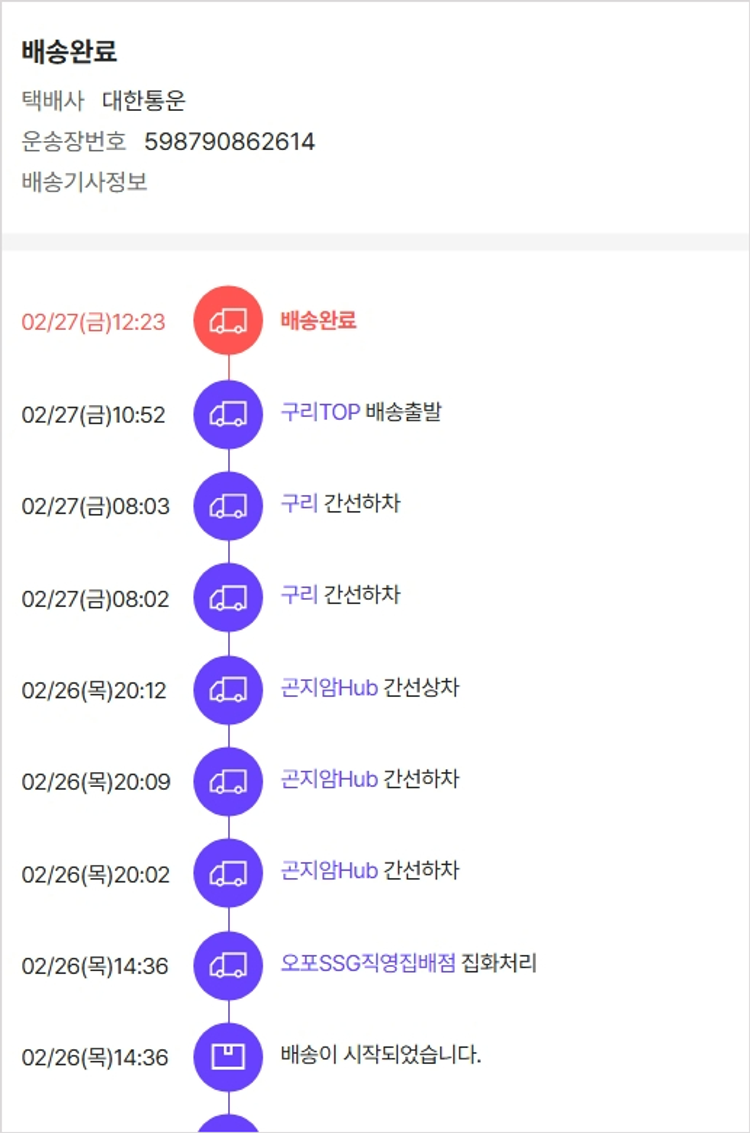Image resolution: width=750 pixels, height=1133 pixels.
Task: Click truck icon for 오포SSG직영집배점 집화처리
Action: tap(228, 966)
